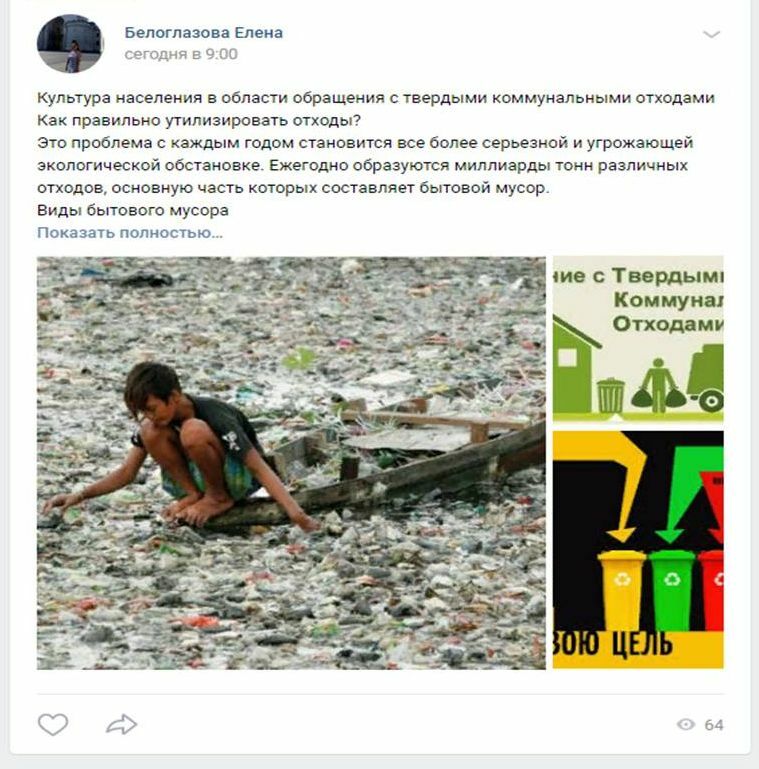The image size is (759, 769).
Task: Click the garbage truck in the green illustration
Action: coord(706,378)
